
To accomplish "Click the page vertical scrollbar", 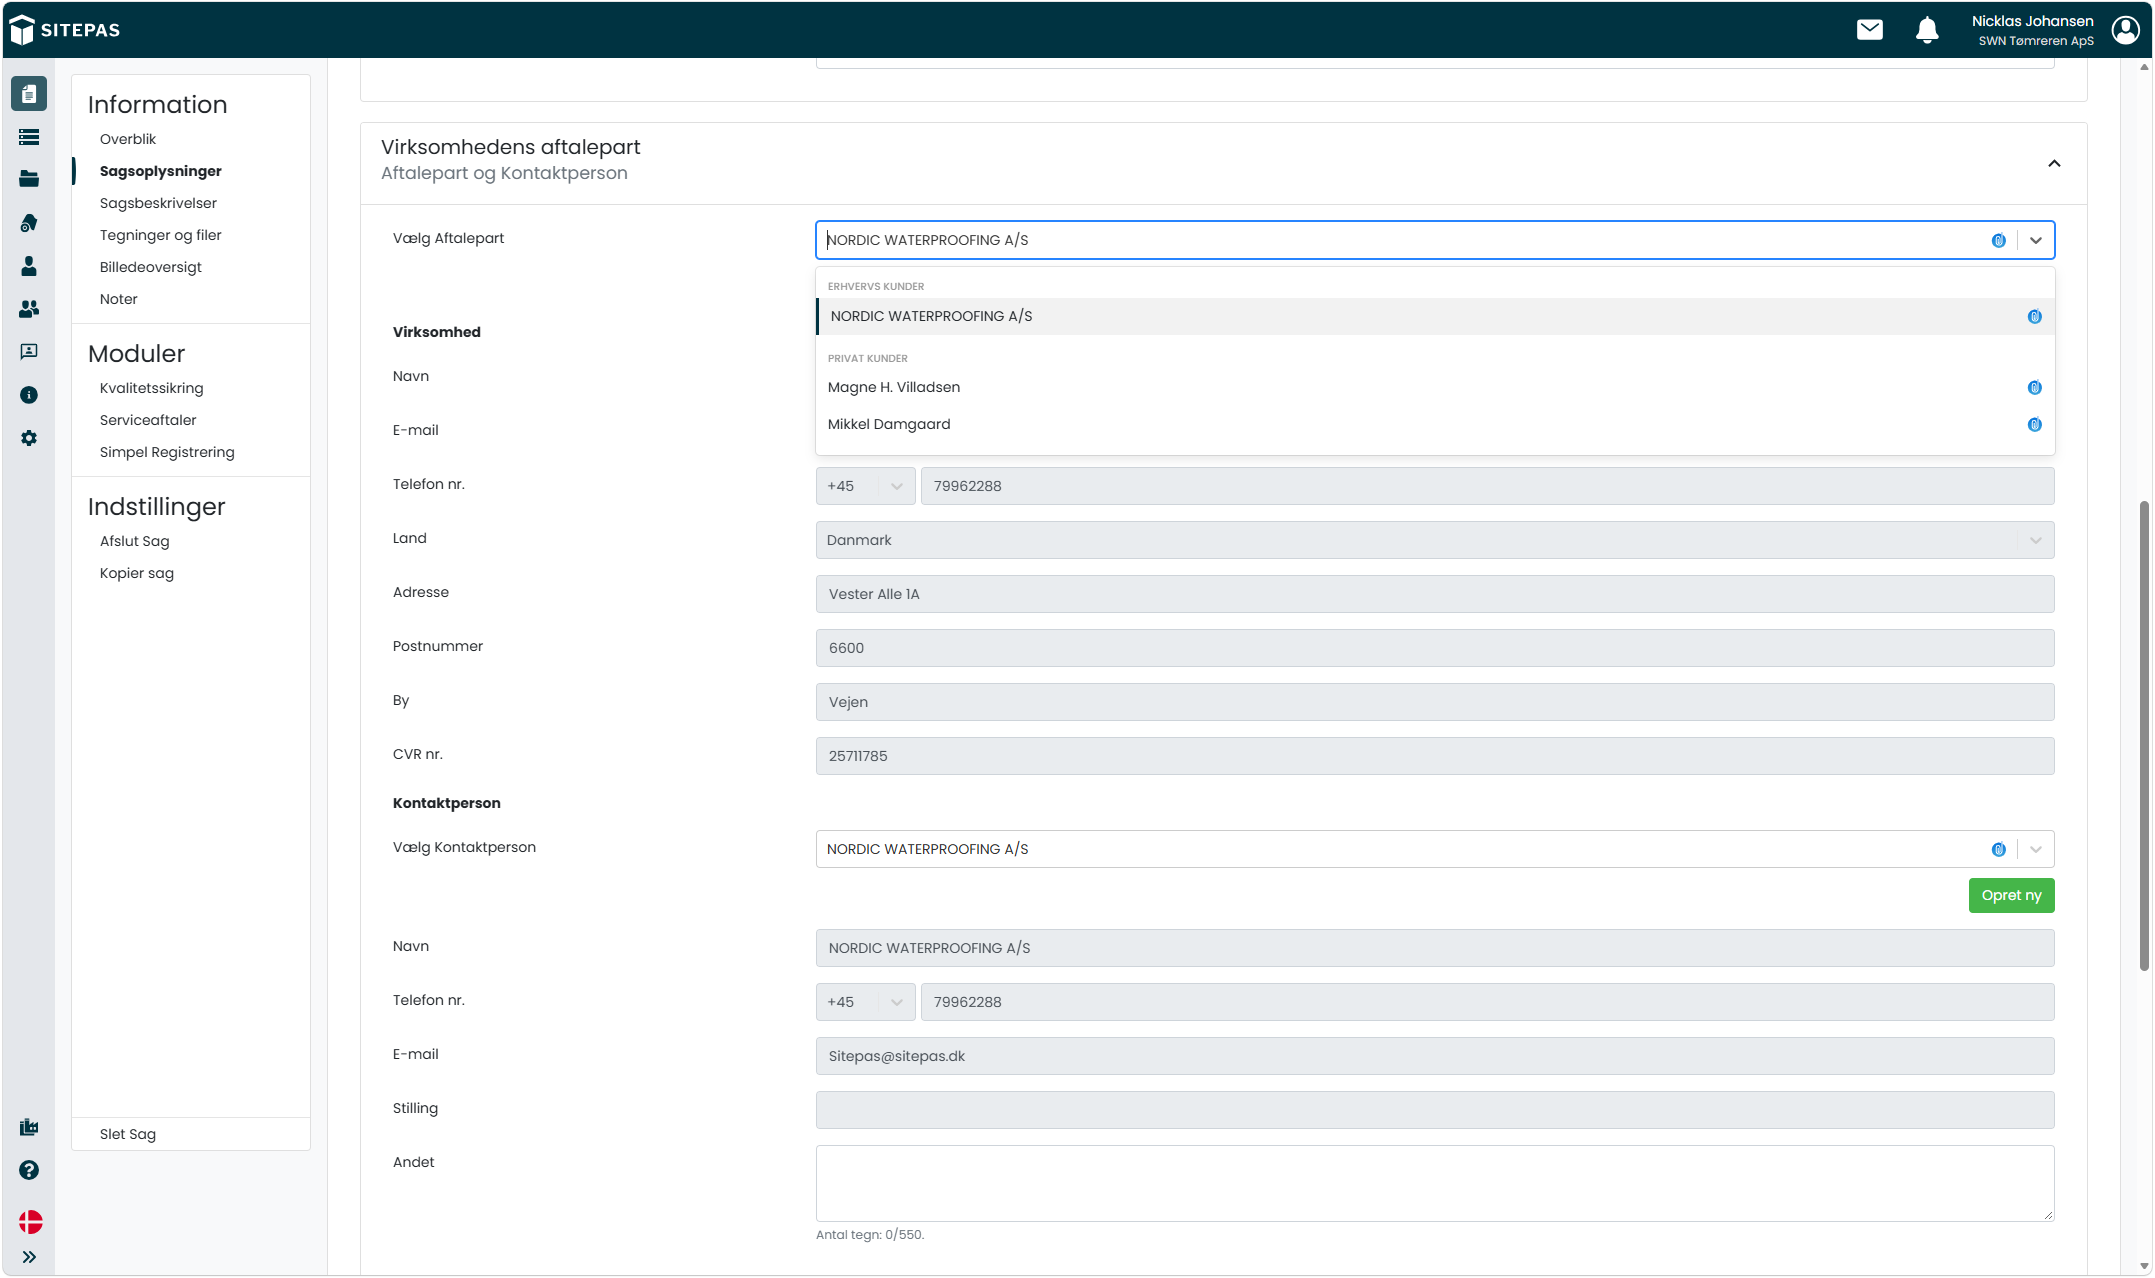I will click(x=2144, y=735).
